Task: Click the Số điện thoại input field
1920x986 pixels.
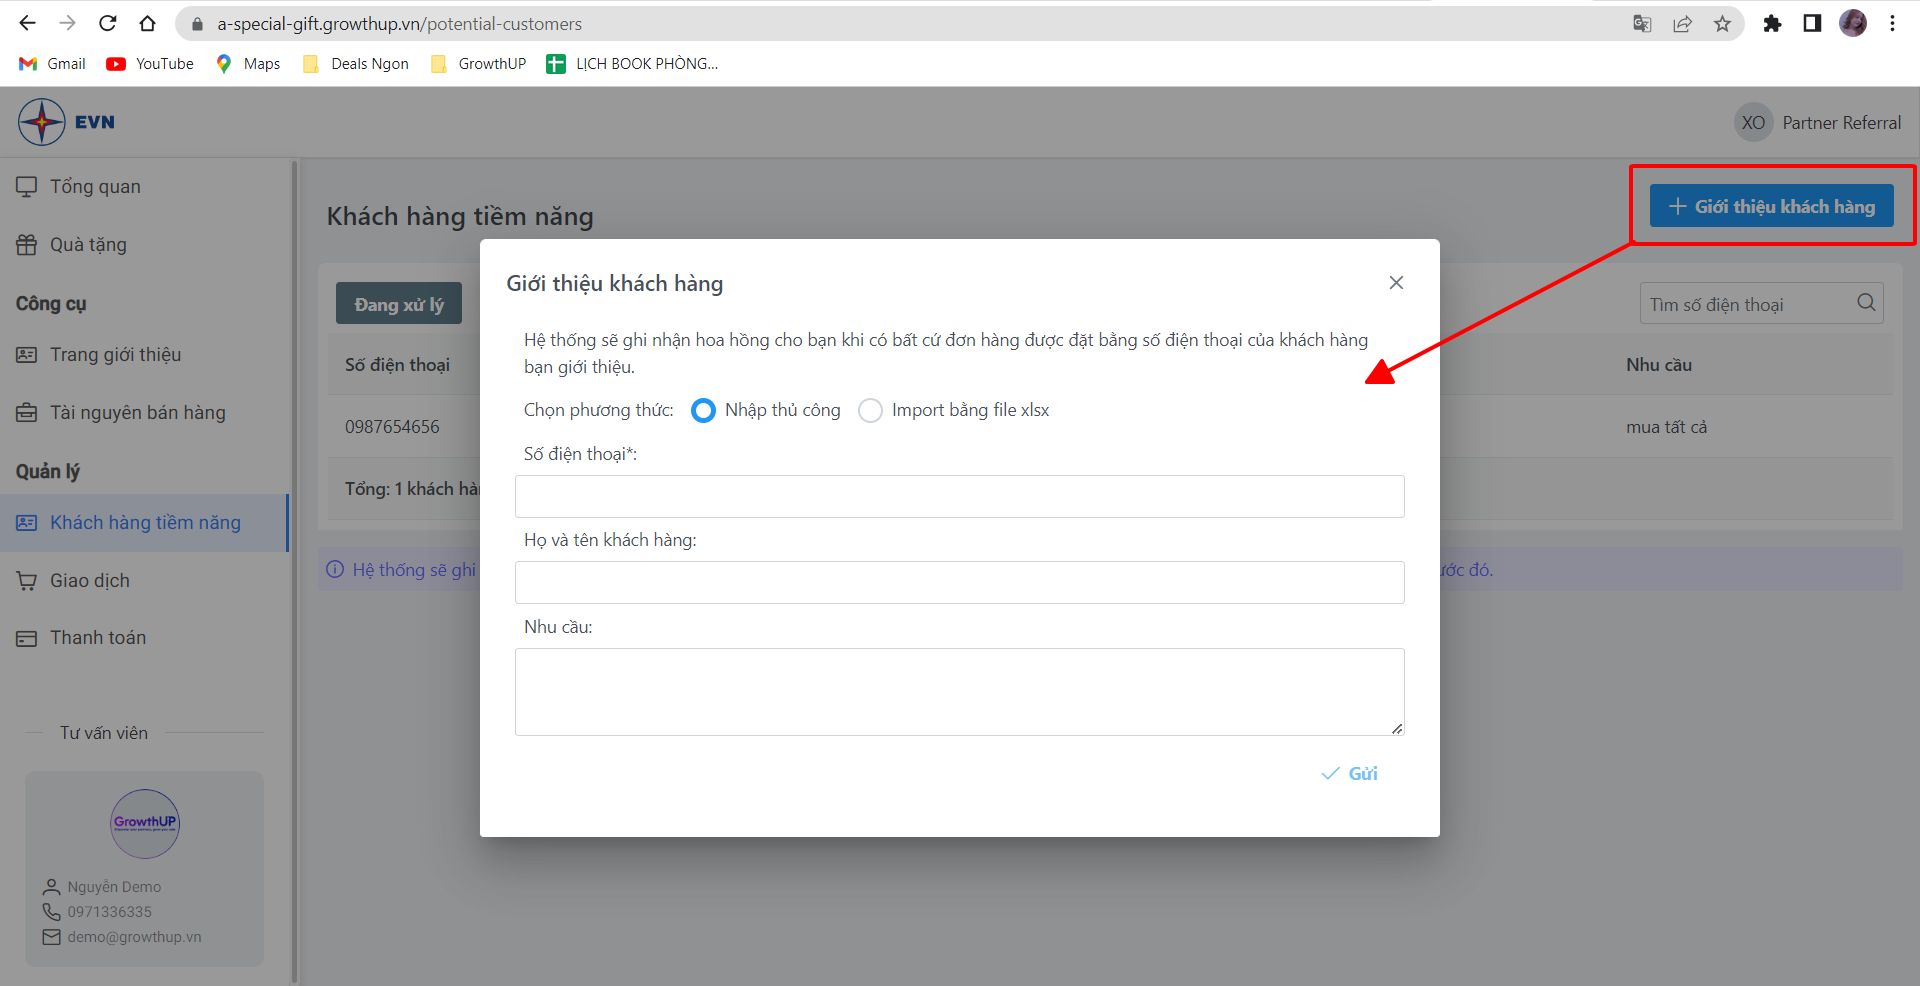Action: coord(959,497)
